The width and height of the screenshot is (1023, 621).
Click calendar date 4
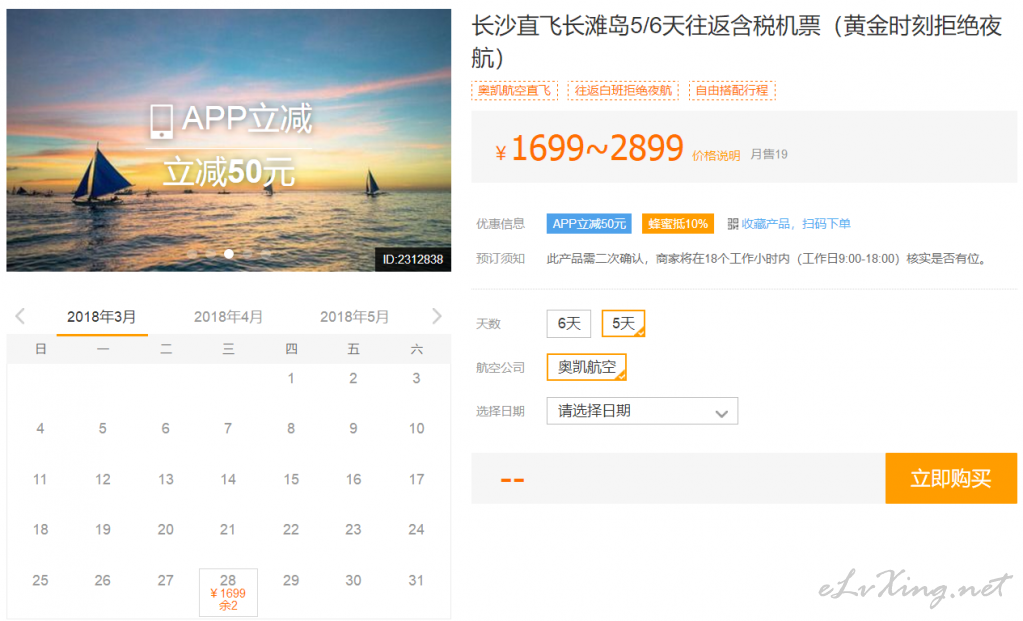(x=40, y=429)
